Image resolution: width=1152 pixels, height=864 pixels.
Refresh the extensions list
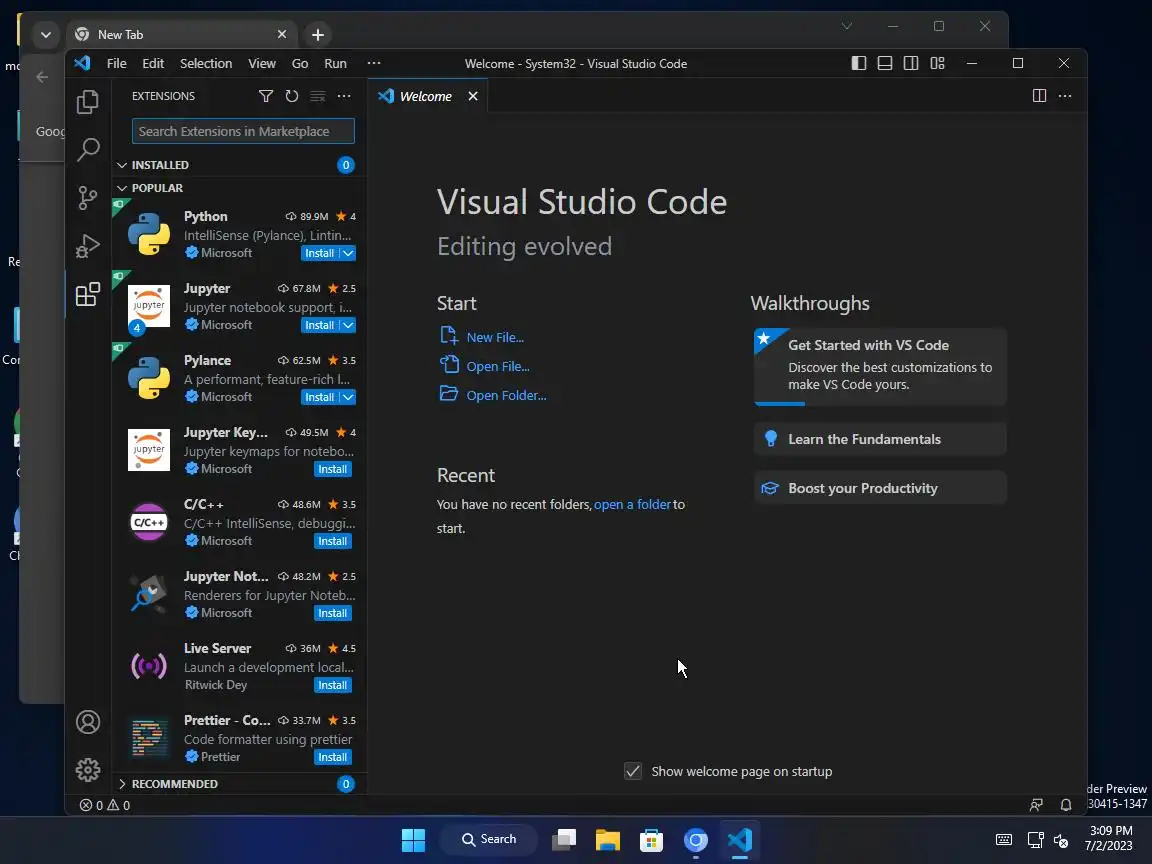tap(292, 96)
